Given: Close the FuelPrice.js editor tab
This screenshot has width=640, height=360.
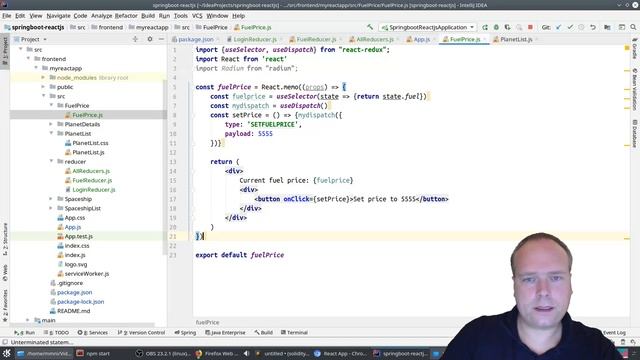Looking at the screenshot, I should [x=485, y=39].
